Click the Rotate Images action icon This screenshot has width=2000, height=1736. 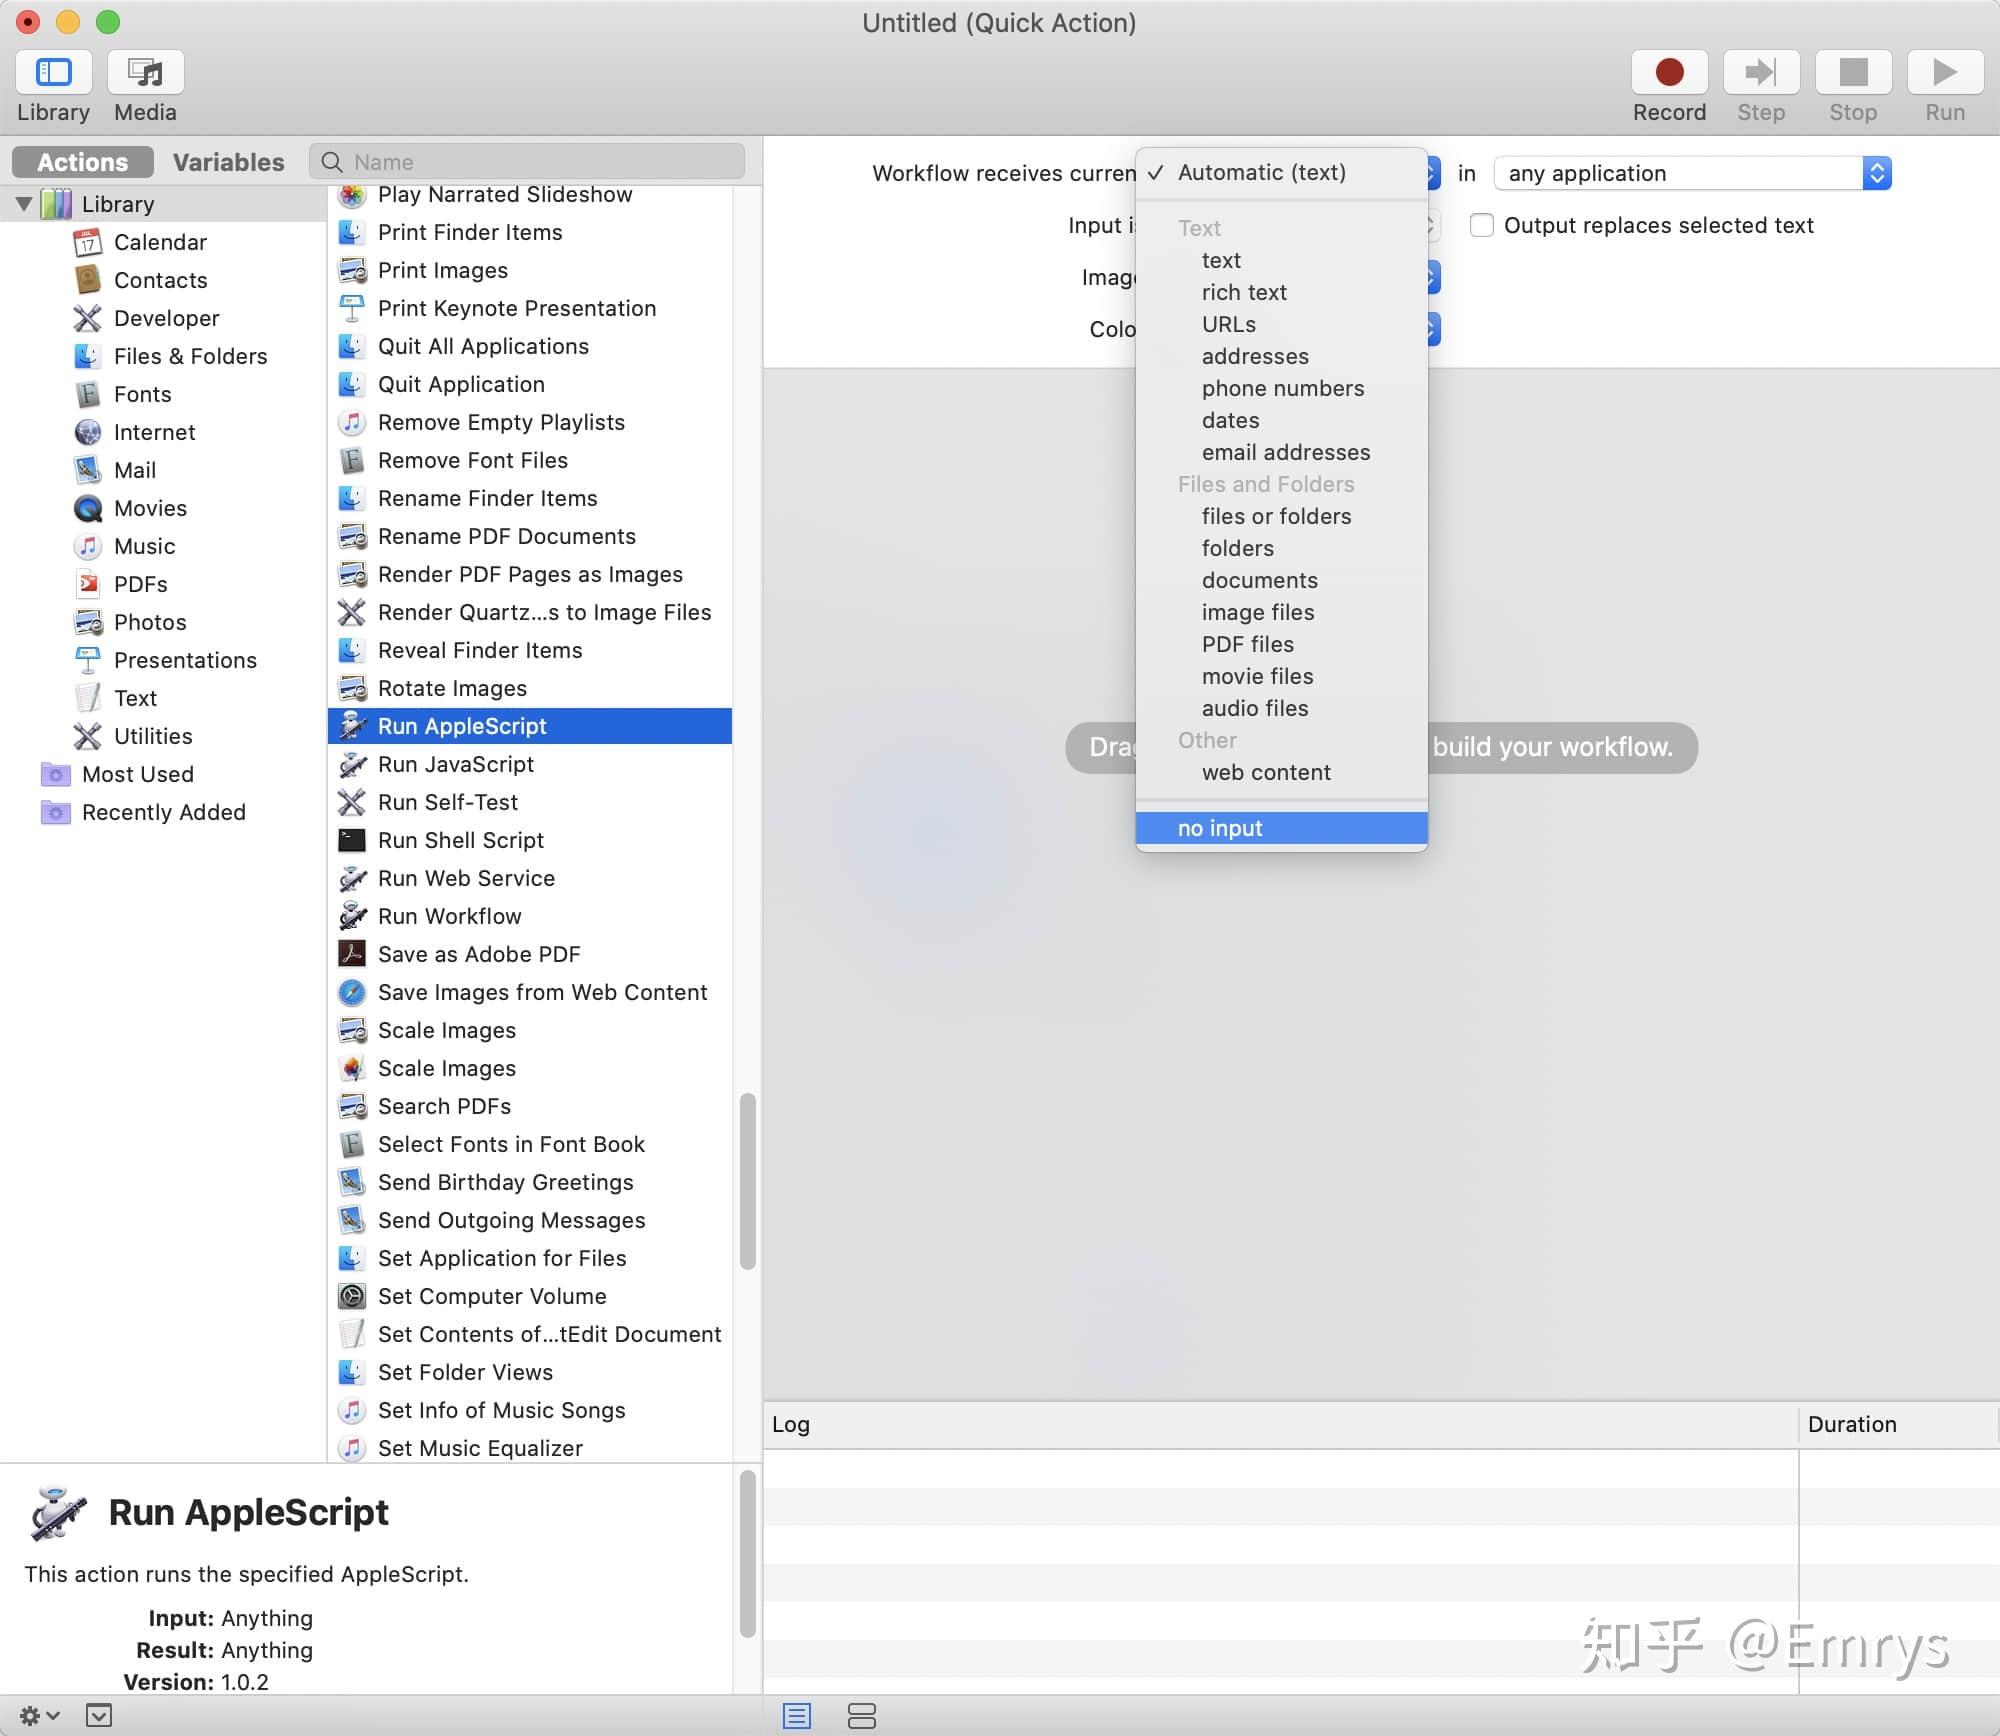[352, 688]
